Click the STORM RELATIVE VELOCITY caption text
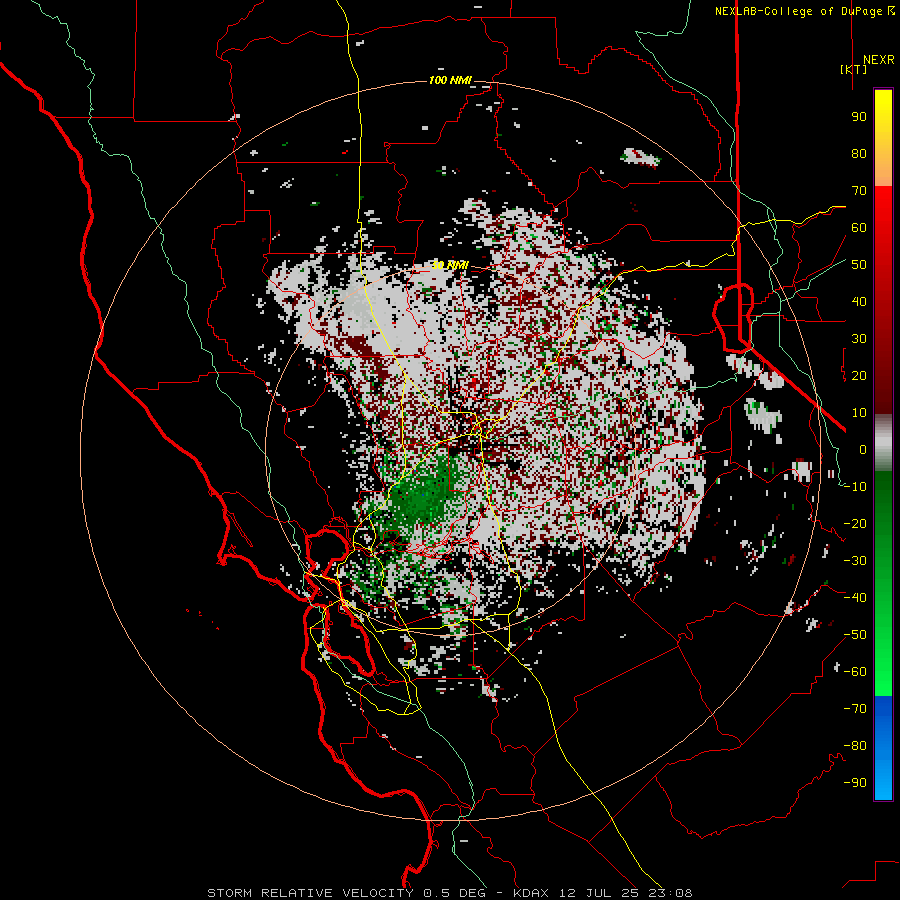This screenshot has height=900, width=900. coord(310,893)
